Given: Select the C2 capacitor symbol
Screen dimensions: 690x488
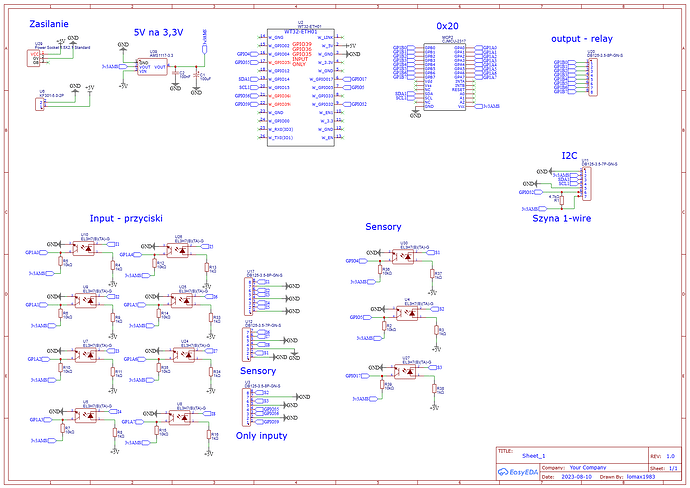Looking at the screenshot, I should click(x=175, y=73).
